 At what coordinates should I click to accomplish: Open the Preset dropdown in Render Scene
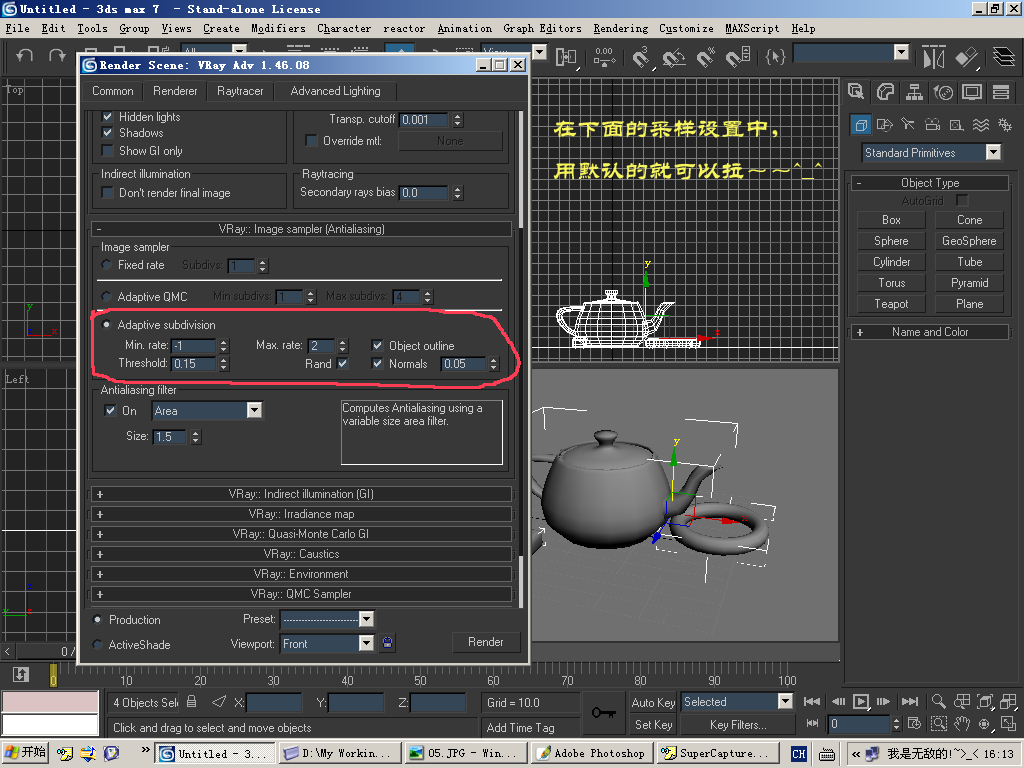366,618
